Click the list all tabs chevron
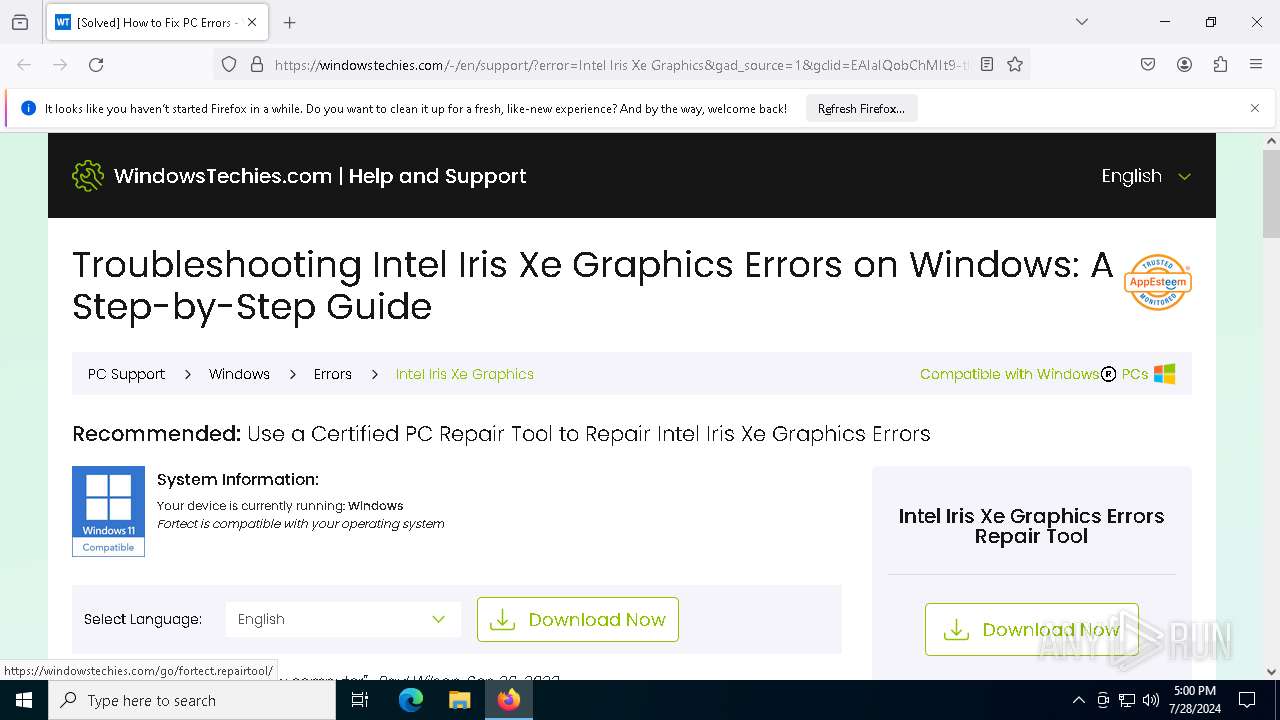Viewport: 1280px width, 720px height. pyautogui.click(x=1081, y=22)
